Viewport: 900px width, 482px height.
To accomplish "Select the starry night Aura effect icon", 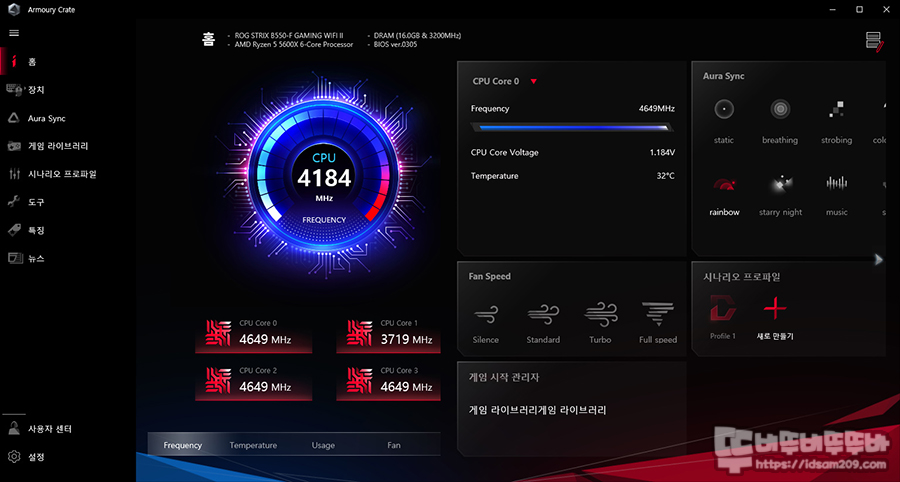I will (x=780, y=184).
